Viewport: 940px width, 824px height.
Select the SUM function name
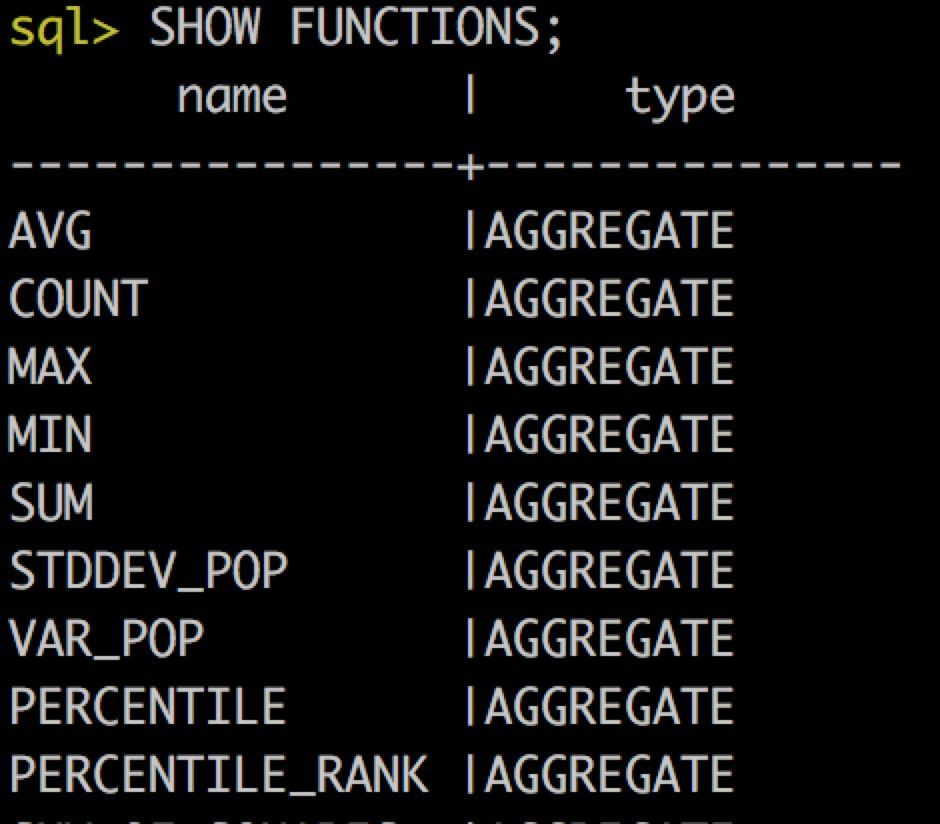(50, 503)
